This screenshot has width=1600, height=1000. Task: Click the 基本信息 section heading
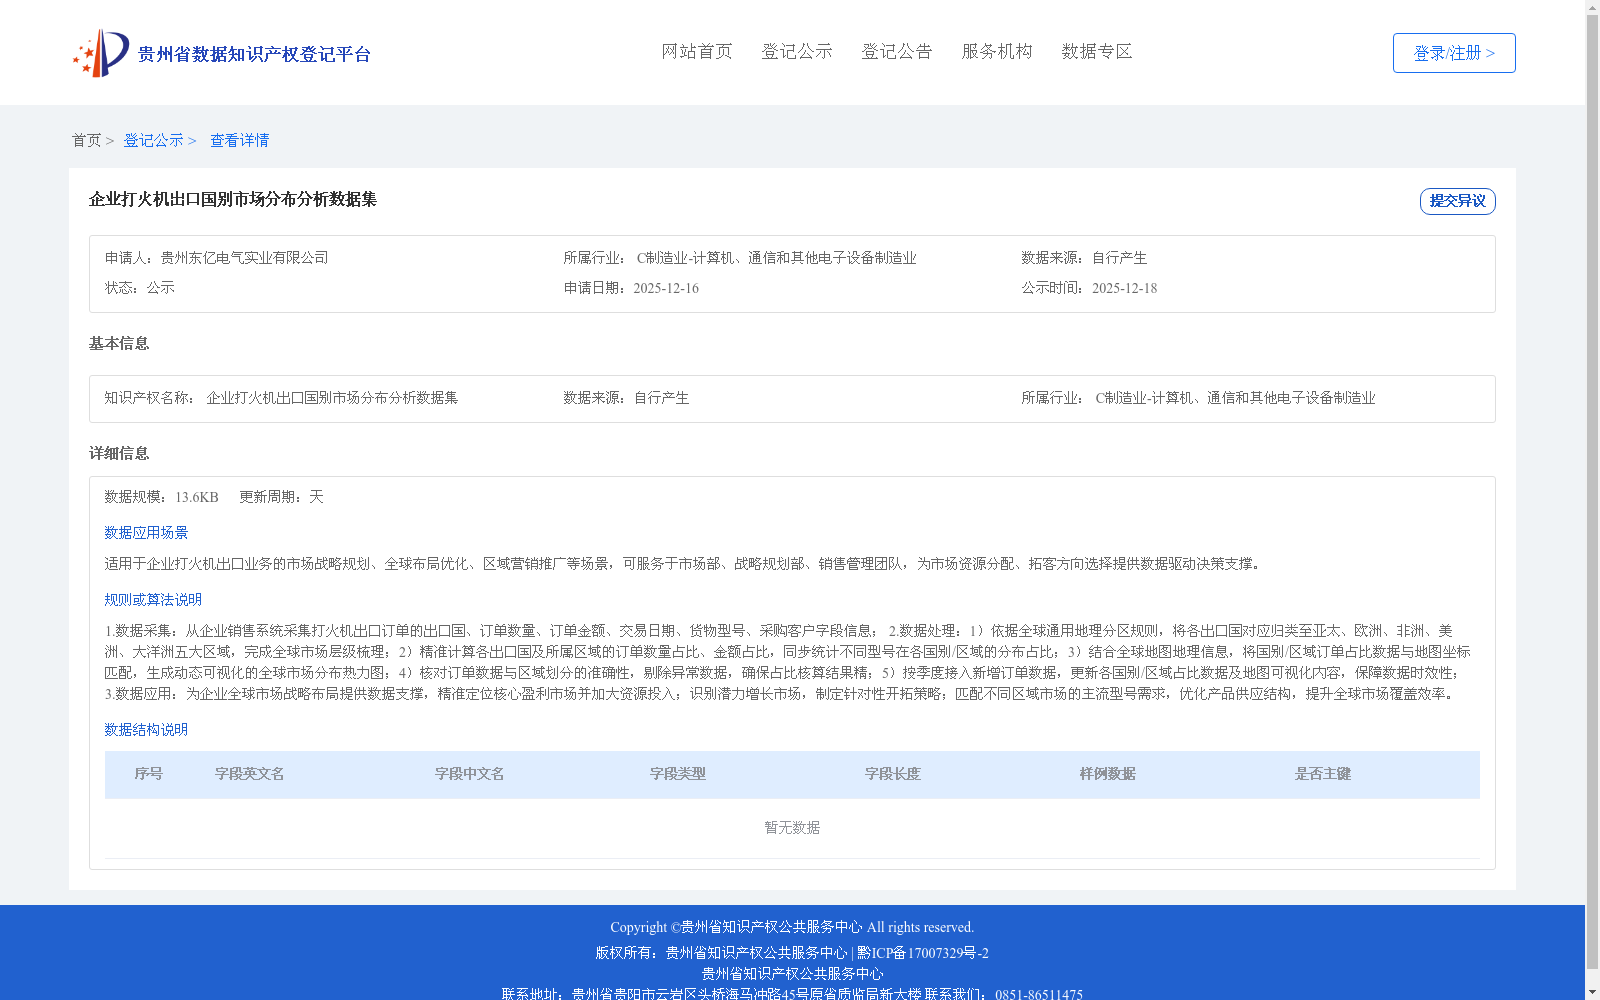point(119,344)
